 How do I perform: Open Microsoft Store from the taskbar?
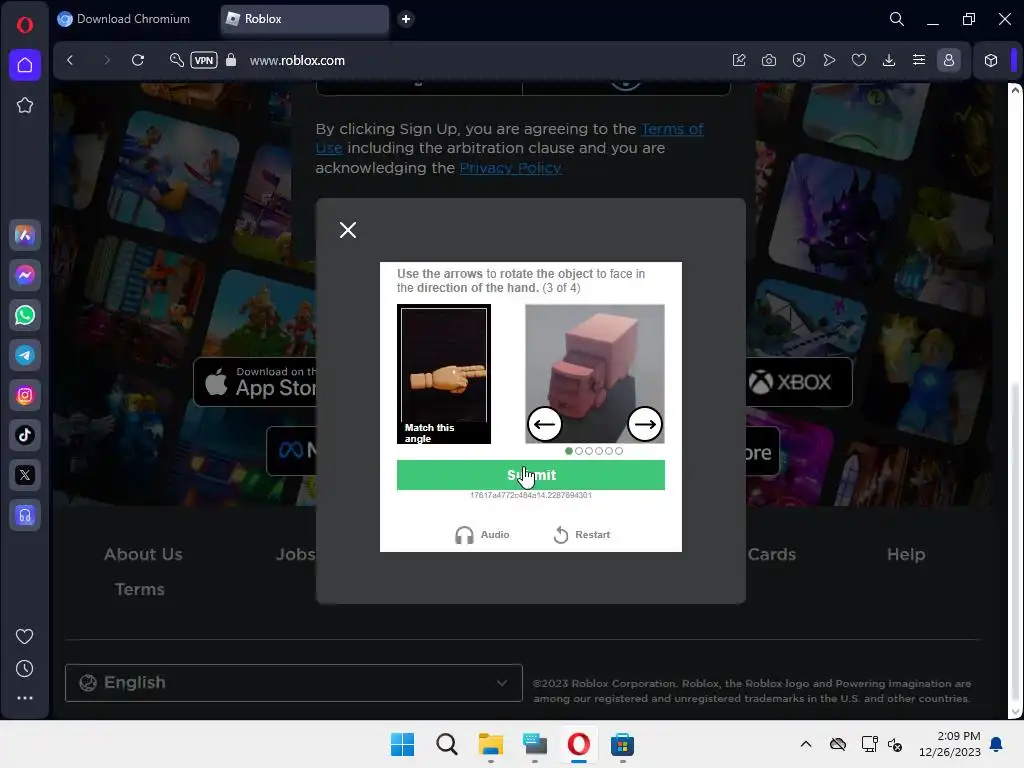click(x=622, y=744)
